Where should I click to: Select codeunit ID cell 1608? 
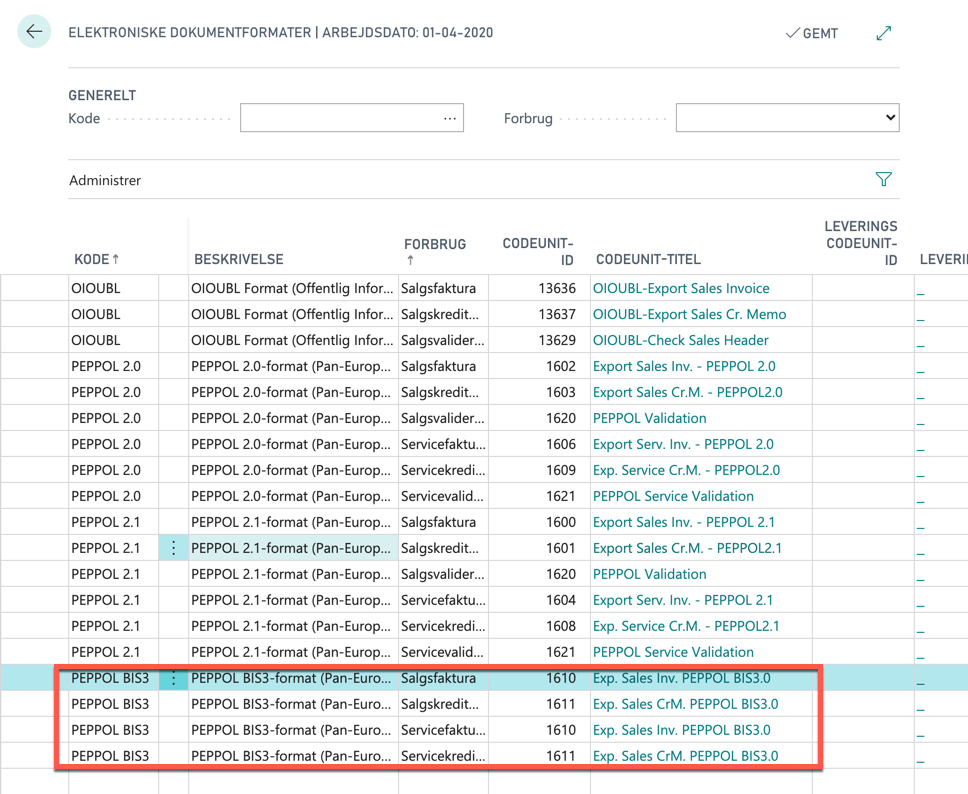point(539,625)
